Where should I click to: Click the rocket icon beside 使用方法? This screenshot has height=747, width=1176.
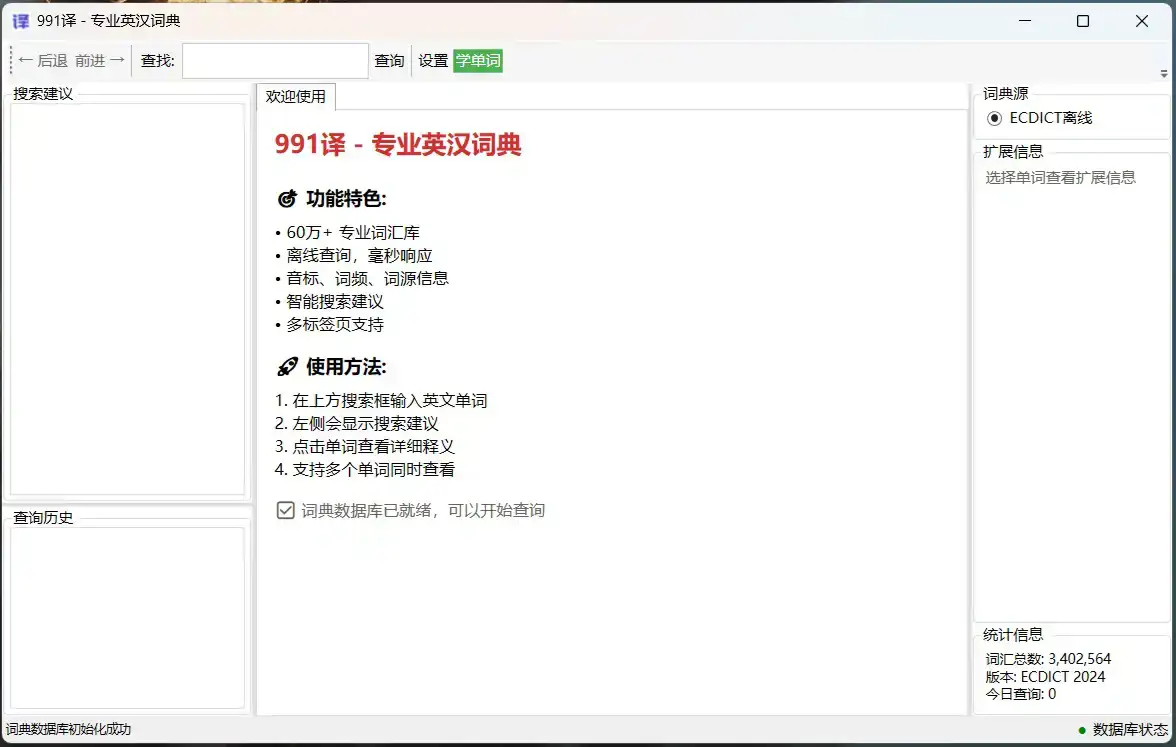click(286, 366)
